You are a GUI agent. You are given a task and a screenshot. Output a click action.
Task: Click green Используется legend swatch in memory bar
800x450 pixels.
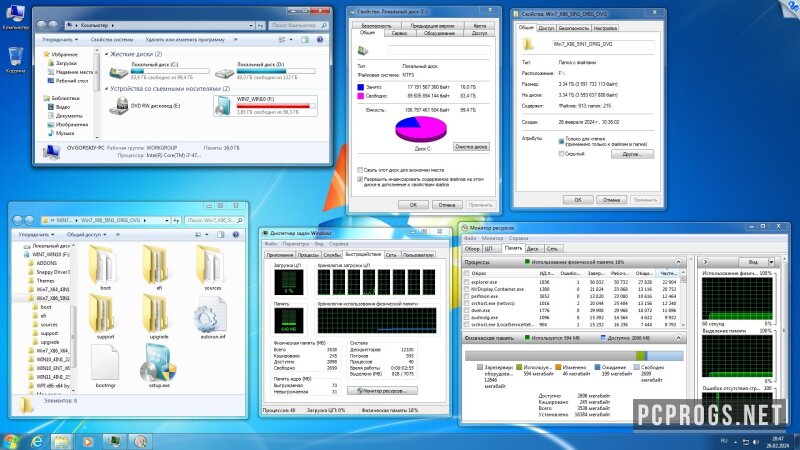(519, 367)
